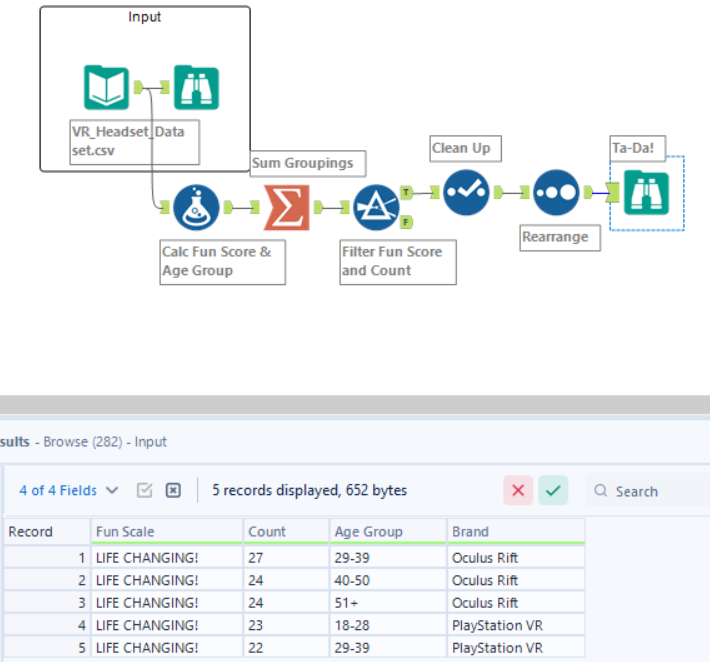The width and height of the screenshot is (710, 662).
Task: Expand the 4 of 4 Fields dropdown
Action: pyautogui.click(x=69, y=490)
